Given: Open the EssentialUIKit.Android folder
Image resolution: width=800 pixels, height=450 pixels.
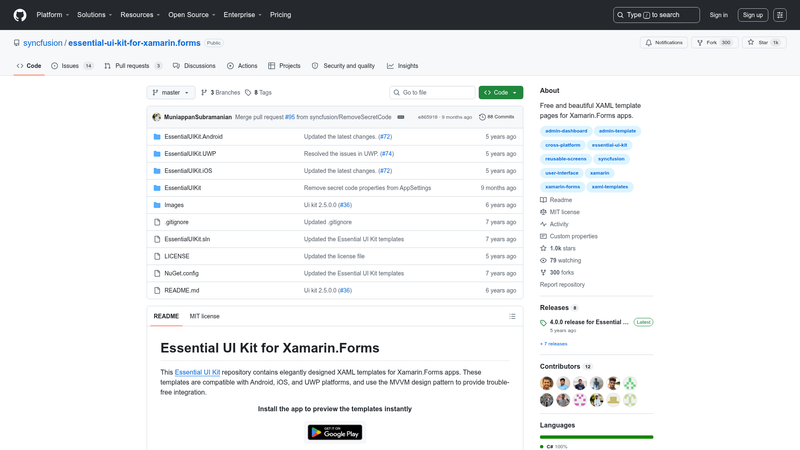Looking at the screenshot, I should pos(193,137).
